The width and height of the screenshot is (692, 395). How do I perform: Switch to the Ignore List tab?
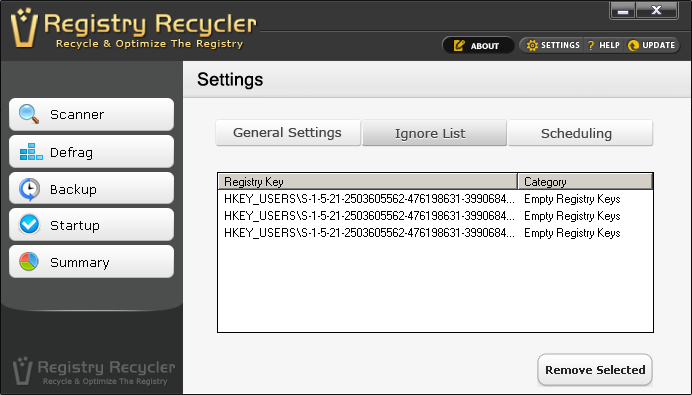pyautogui.click(x=434, y=133)
